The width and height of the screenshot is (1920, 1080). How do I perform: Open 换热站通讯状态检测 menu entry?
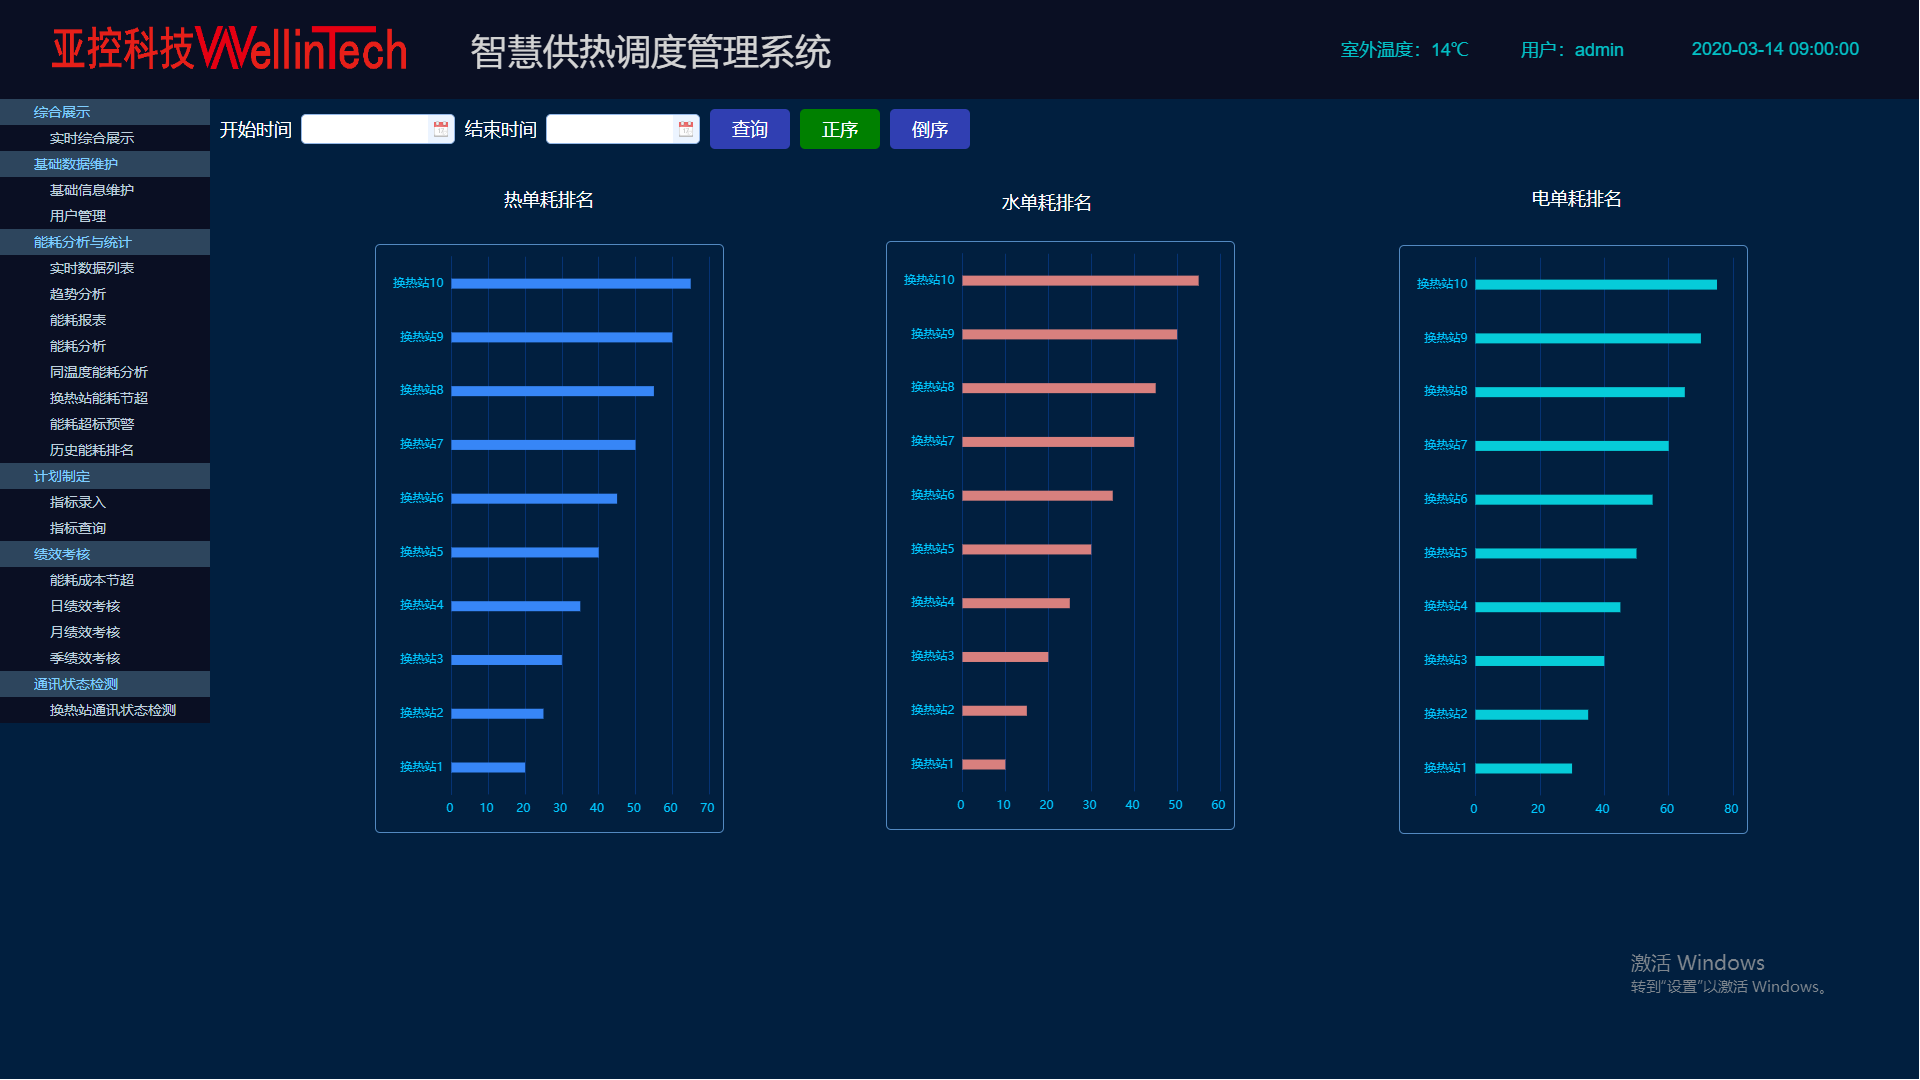pos(113,710)
